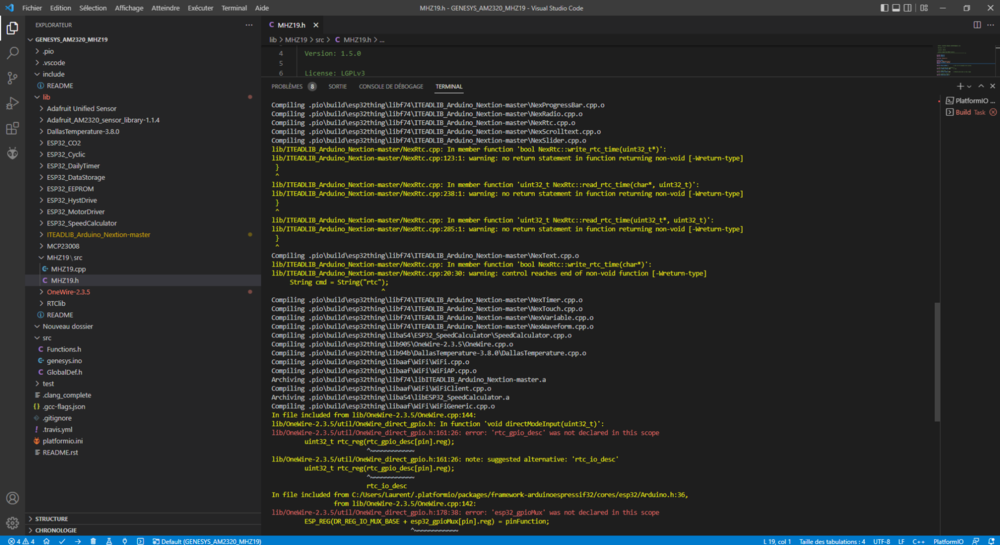Open the Run and Debug view

coord(12,103)
